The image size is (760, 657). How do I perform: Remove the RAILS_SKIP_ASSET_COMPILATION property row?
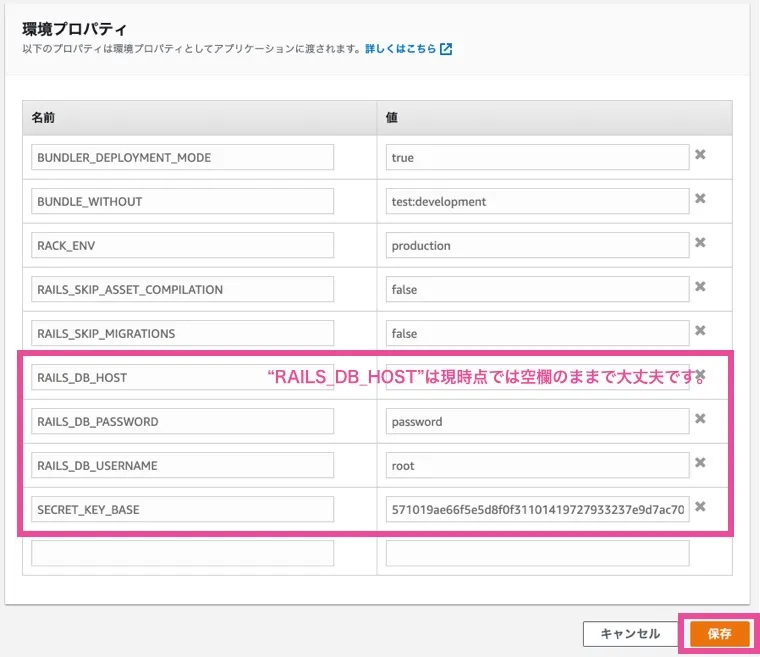700,287
